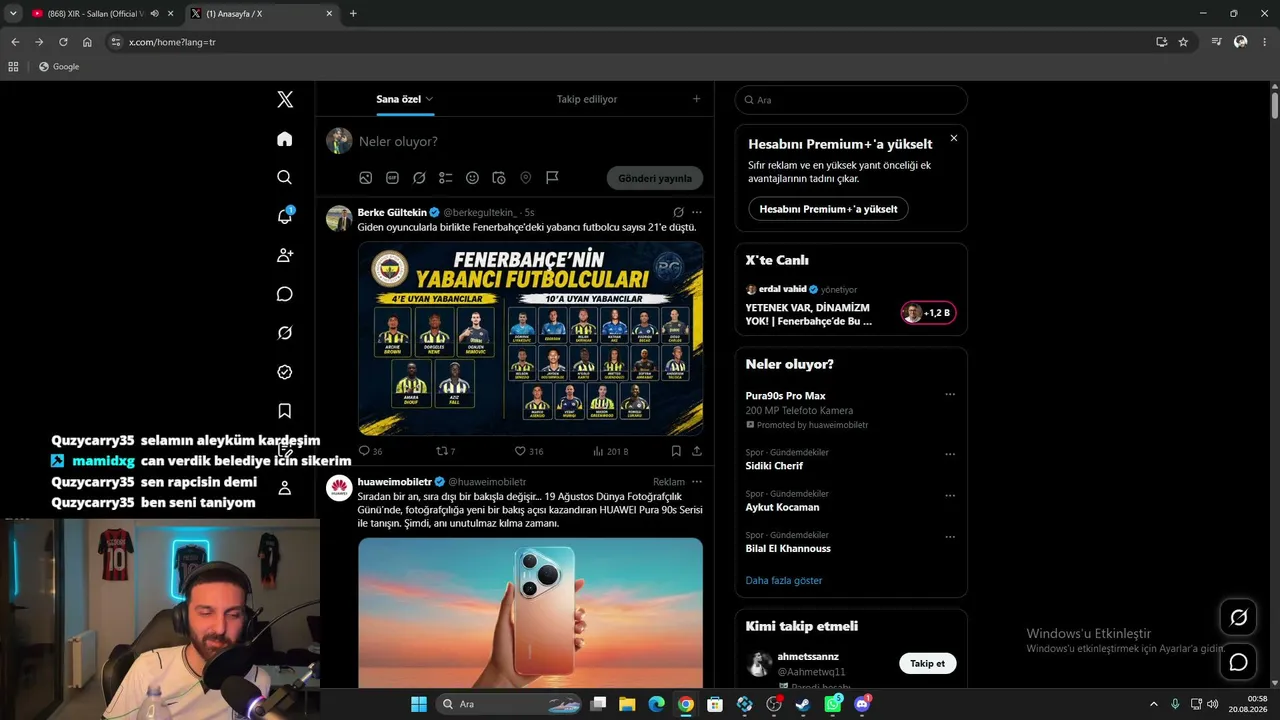Open the Explore magnifier in X sidebar

click(285, 177)
